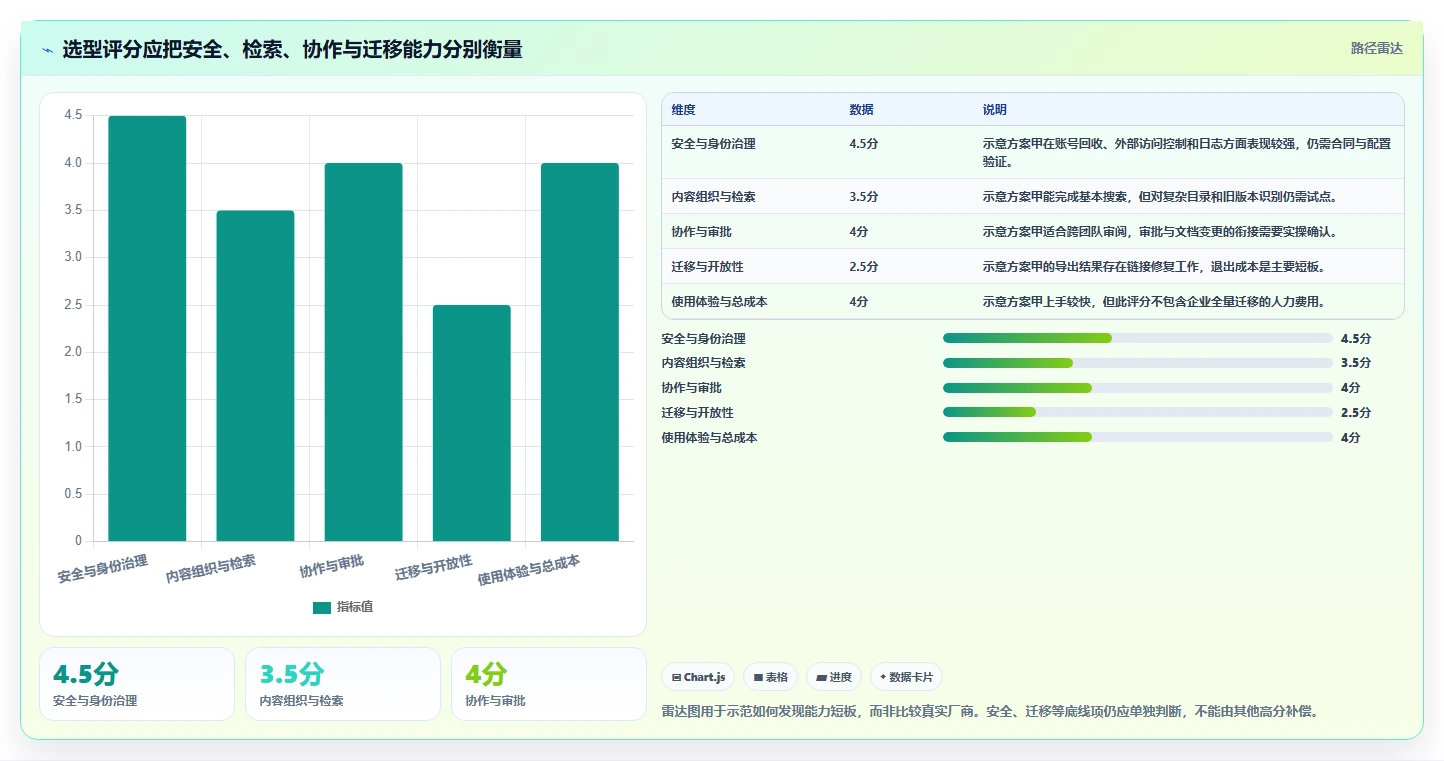Click the 2.5分 cell in the table

coord(864,267)
